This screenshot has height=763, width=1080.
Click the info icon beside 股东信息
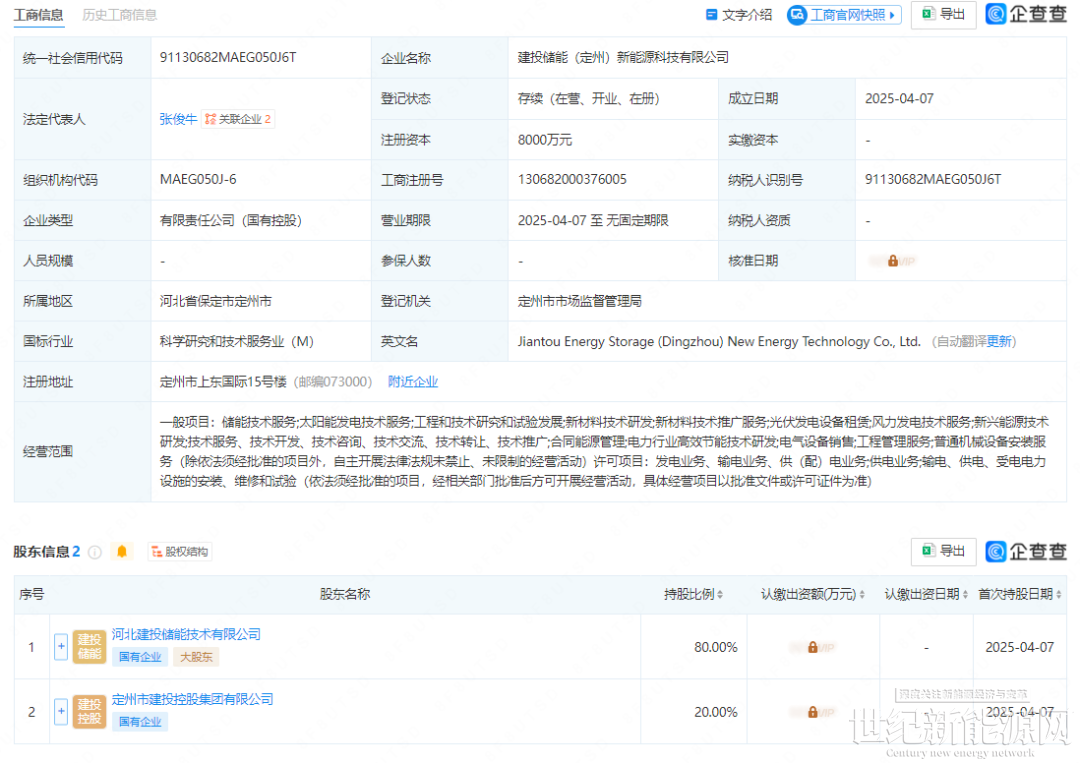[x=95, y=552]
